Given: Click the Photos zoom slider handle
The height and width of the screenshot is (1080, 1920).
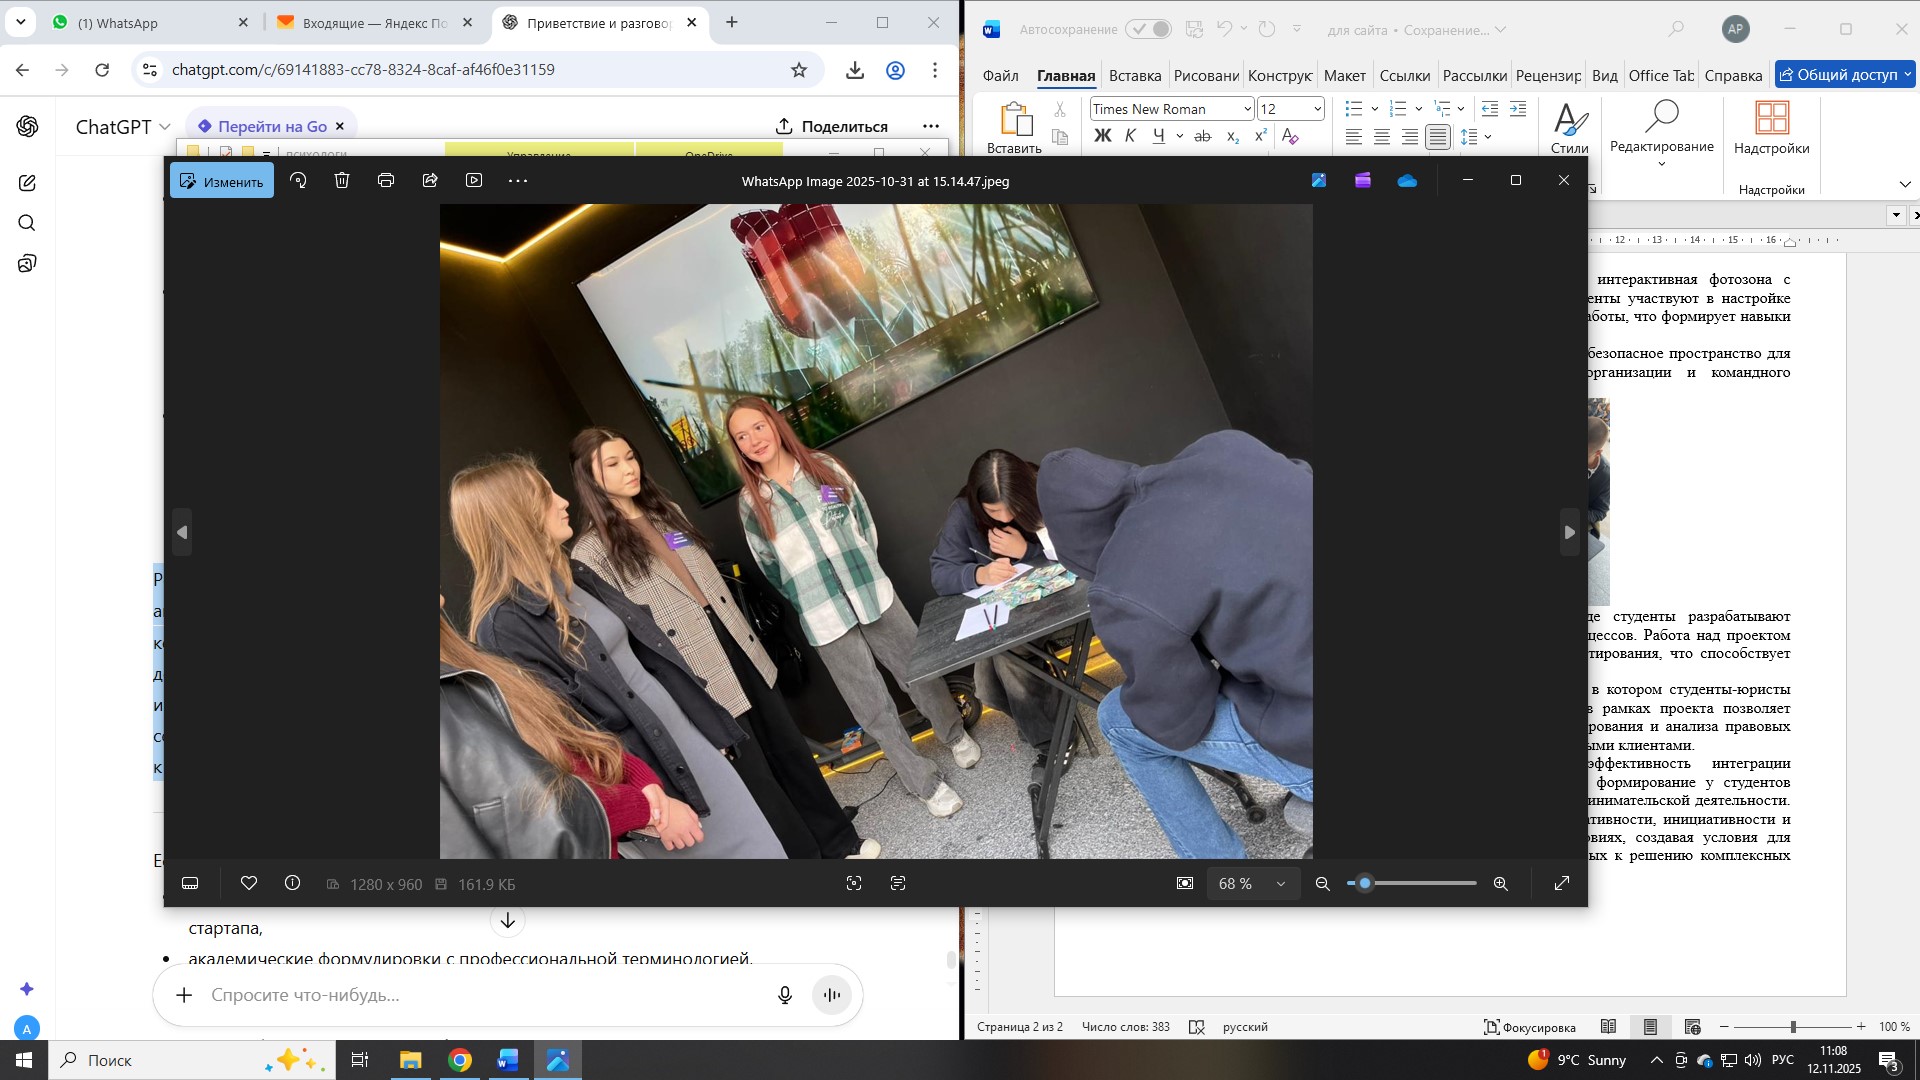Looking at the screenshot, I should click(1365, 884).
